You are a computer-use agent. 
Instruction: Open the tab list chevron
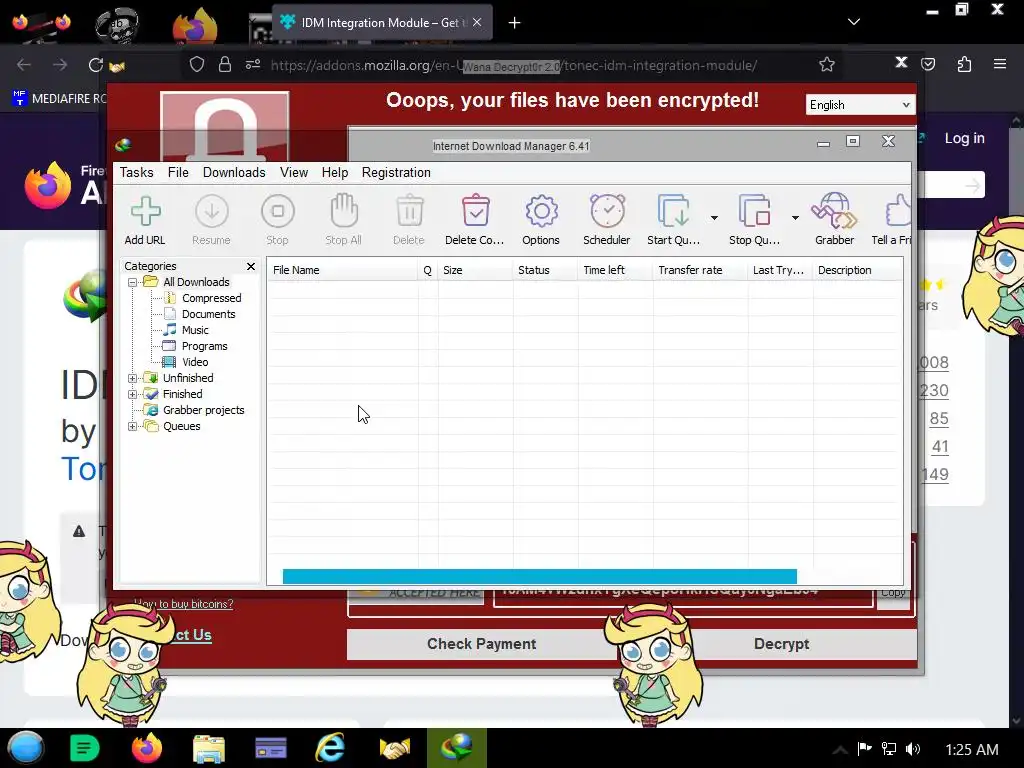click(854, 22)
